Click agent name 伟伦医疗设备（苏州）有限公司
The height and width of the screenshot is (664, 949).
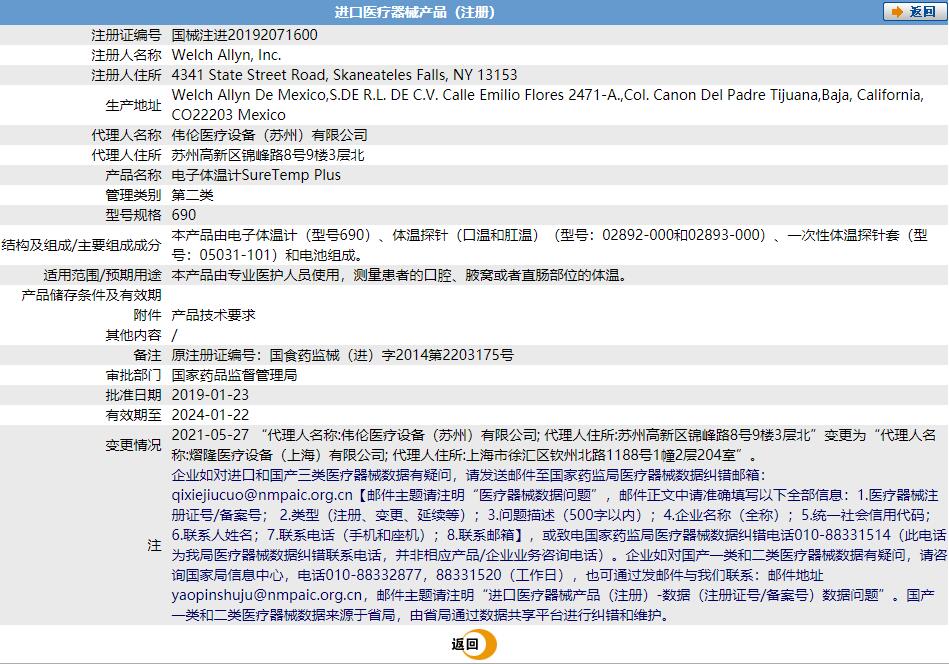(x=269, y=135)
